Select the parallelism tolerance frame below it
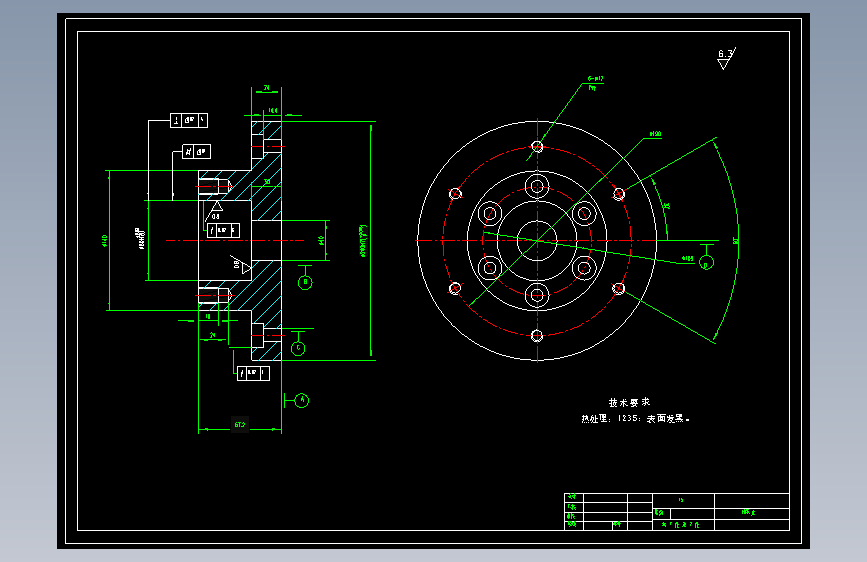The height and width of the screenshot is (562, 867). point(196,152)
